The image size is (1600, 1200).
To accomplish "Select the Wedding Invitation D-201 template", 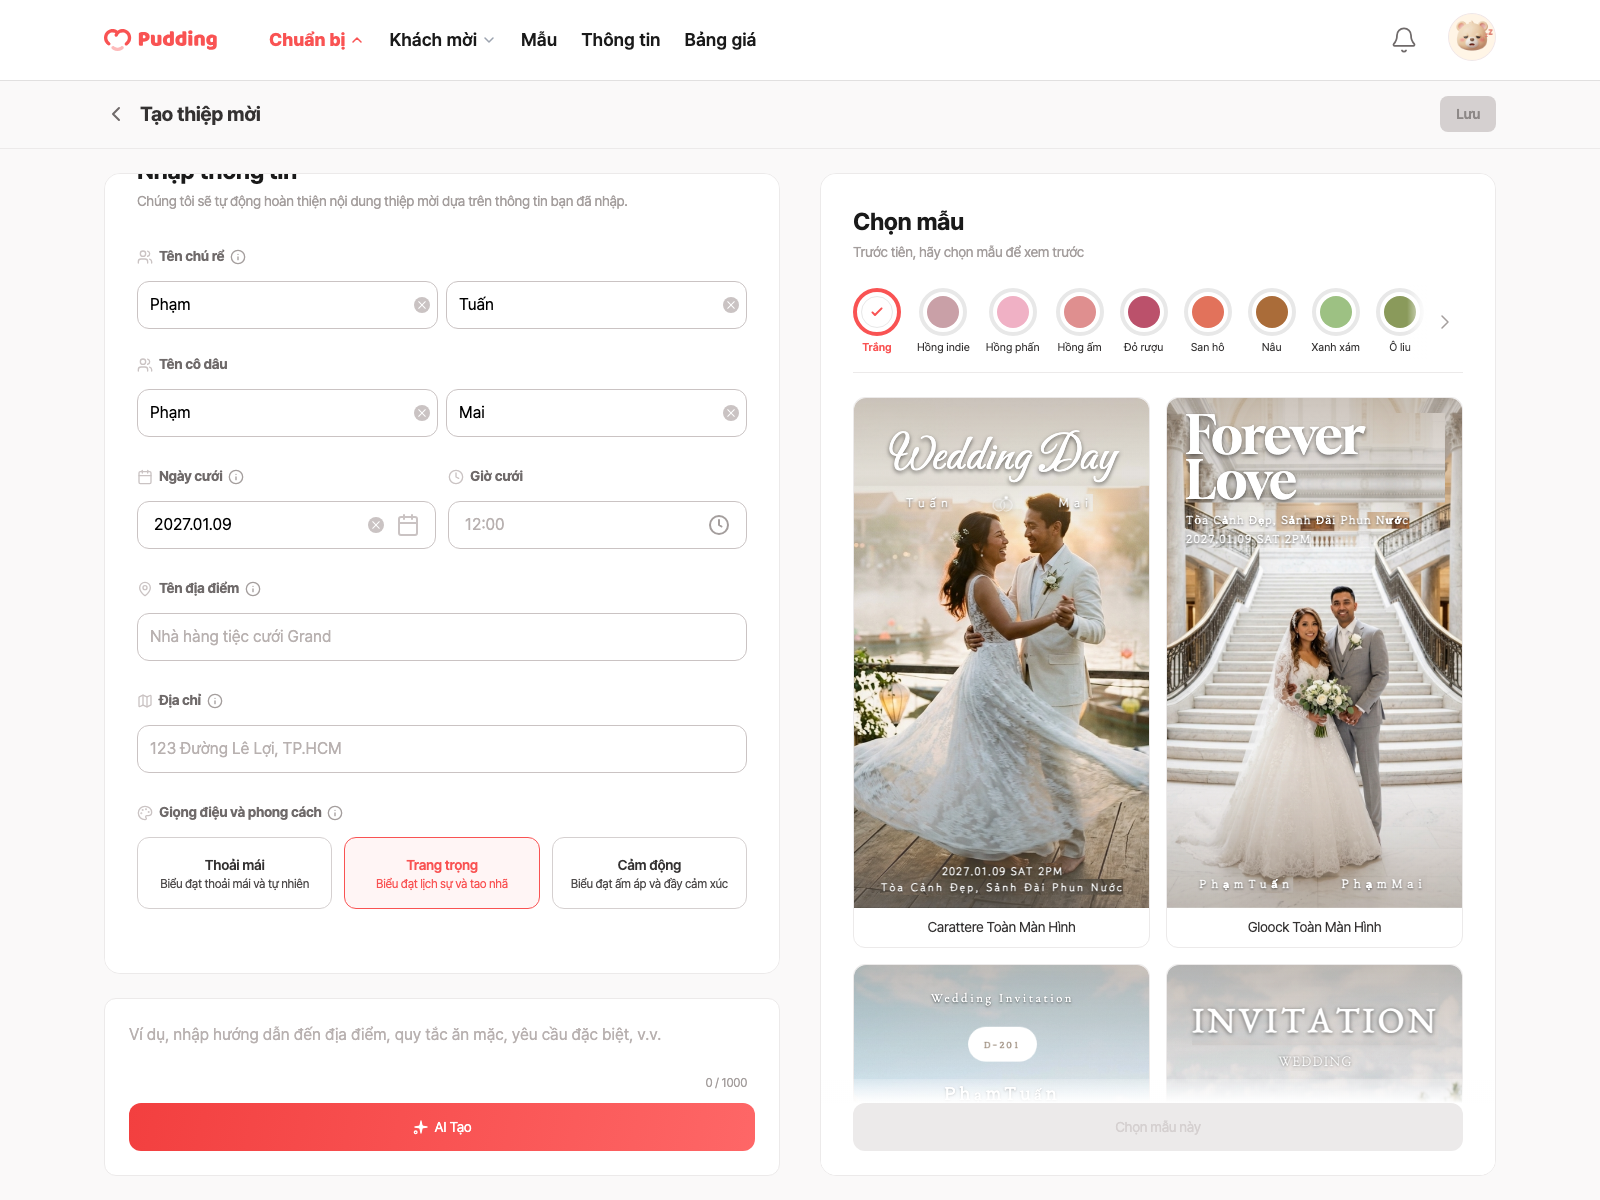I will [1001, 1033].
